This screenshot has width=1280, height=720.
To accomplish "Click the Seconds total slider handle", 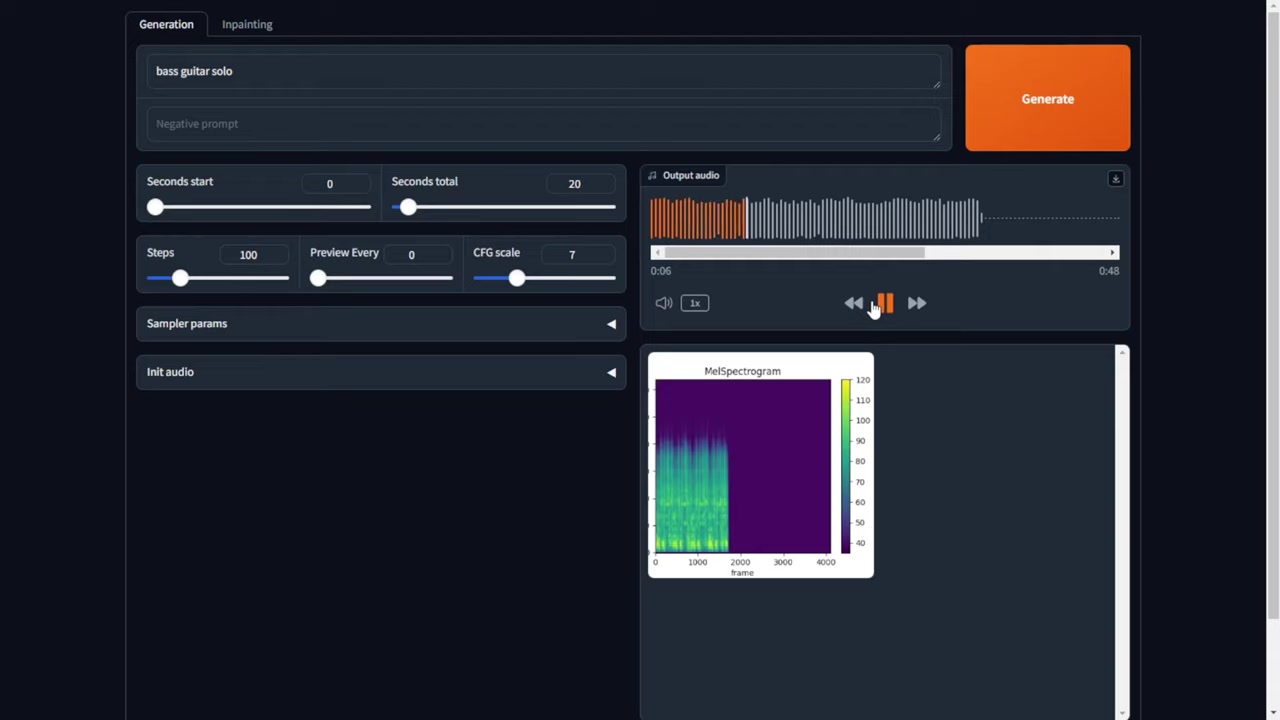I will [x=408, y=207].
